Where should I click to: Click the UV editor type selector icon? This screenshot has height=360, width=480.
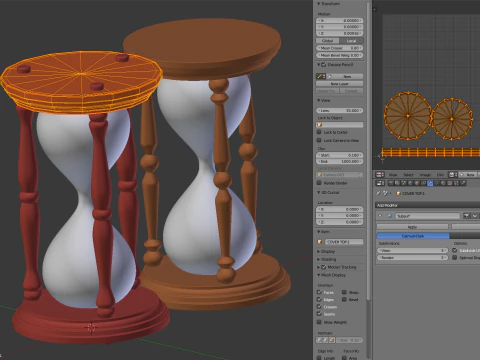(x=380, y=175)
